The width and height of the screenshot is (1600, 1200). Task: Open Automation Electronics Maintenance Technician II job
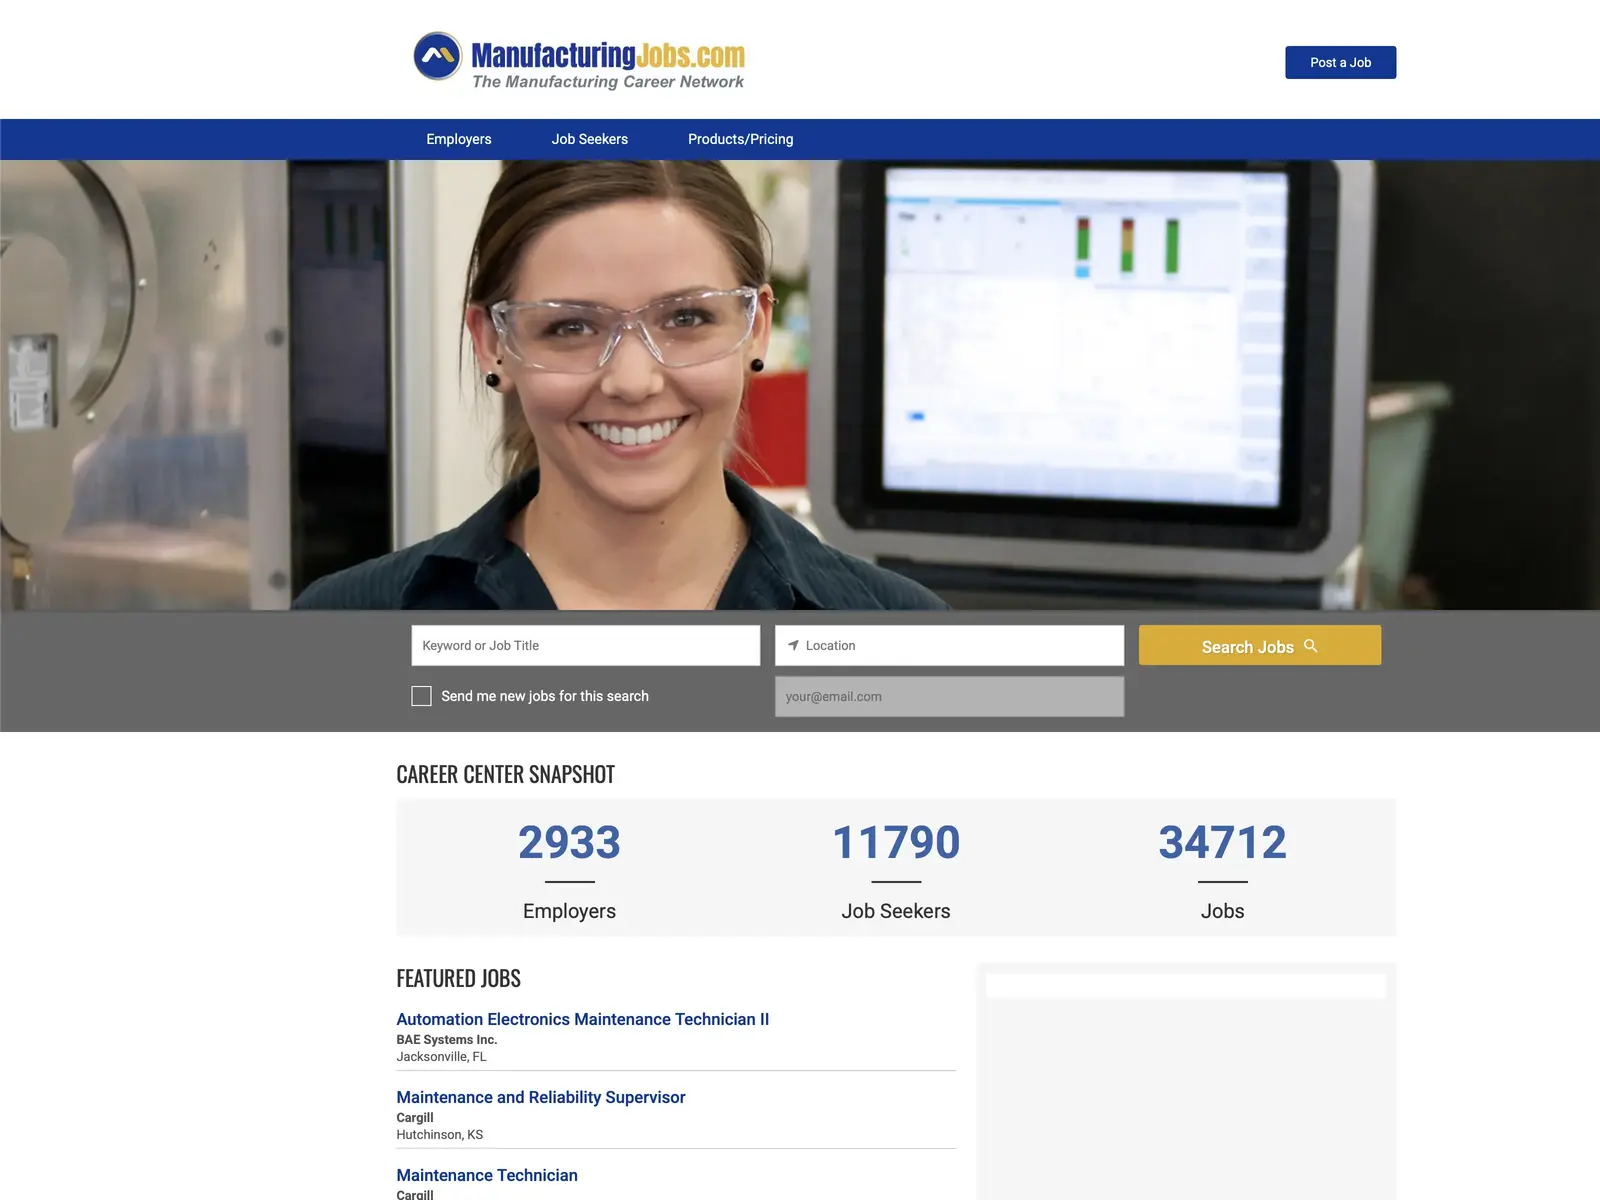click(x=582, y=1019)
